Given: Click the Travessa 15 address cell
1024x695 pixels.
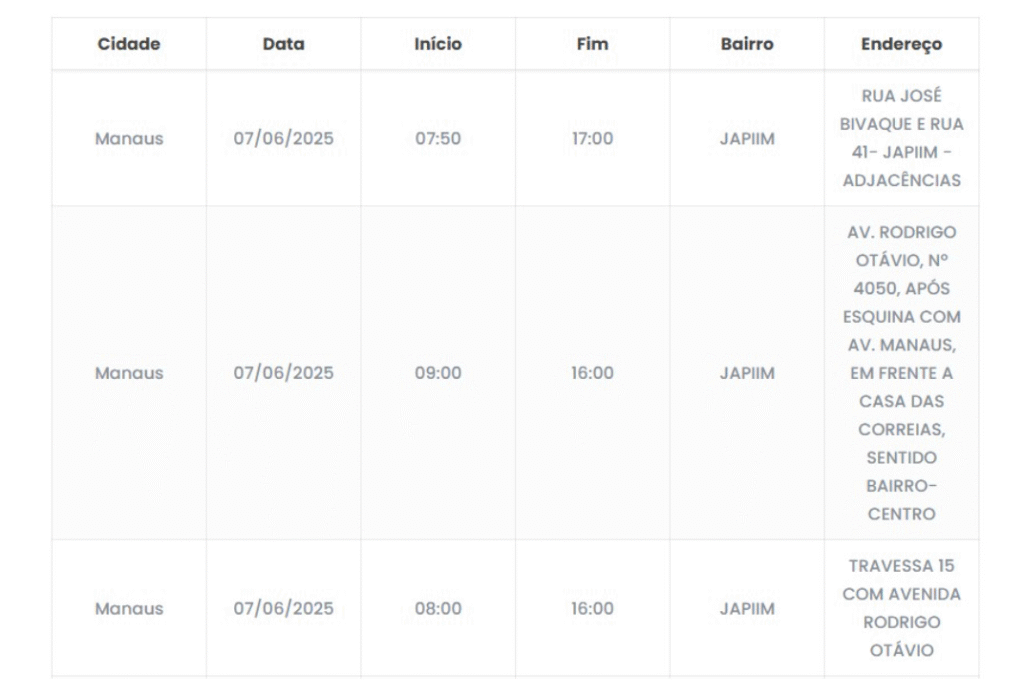Looking at the screenshot, I should point(901,609).
